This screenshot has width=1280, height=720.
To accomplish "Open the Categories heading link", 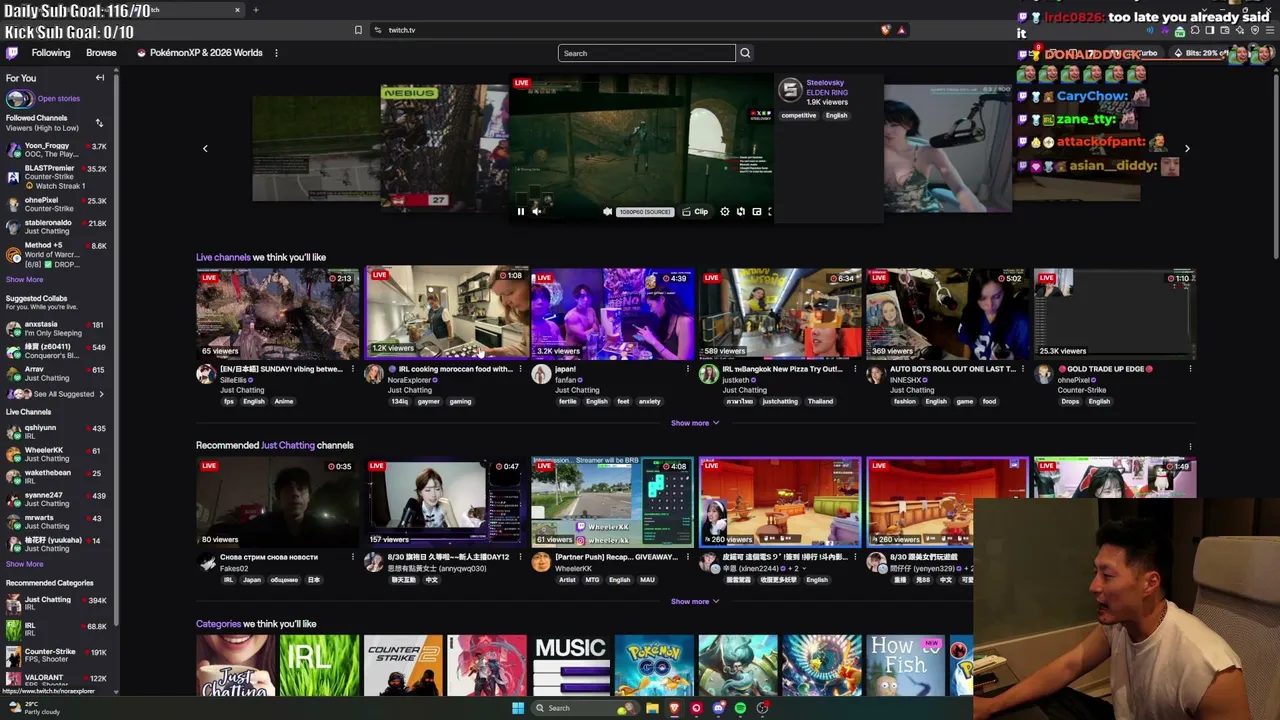I will click(x=218, y=624).
